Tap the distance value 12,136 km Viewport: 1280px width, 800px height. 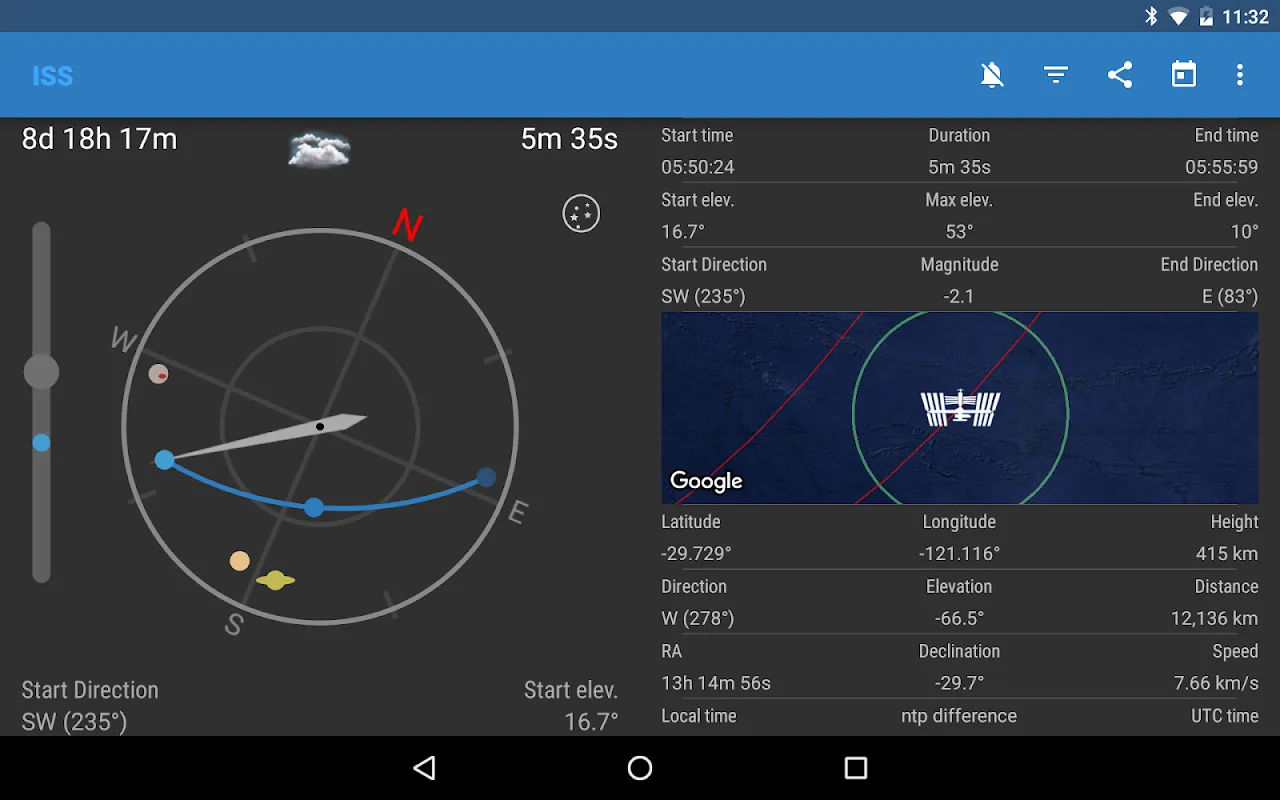click(x=1214, y=618)
